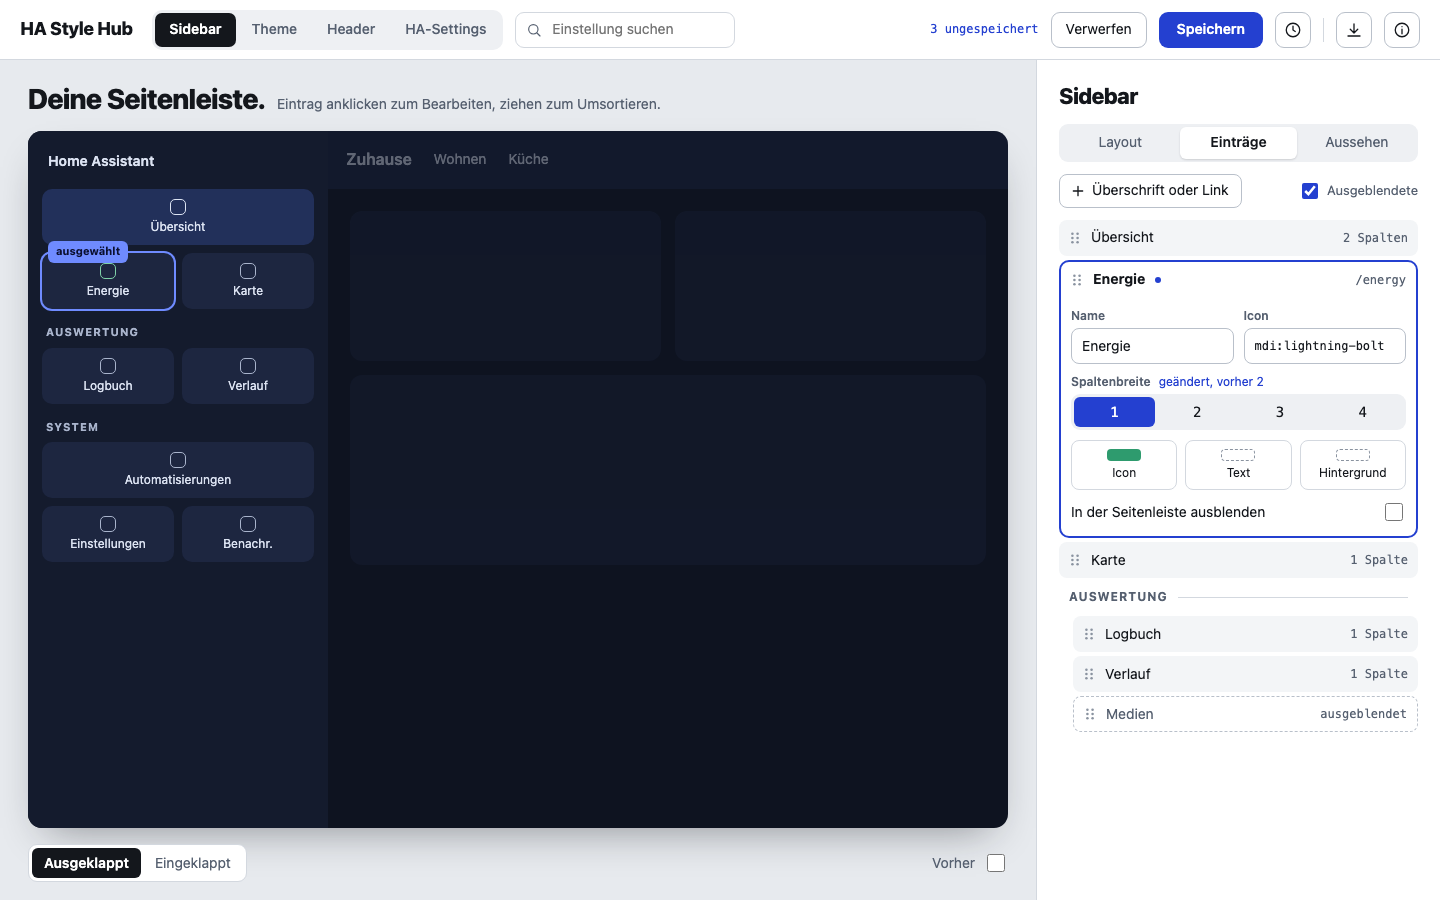Open the green Icon color swatch
The height and width of the screenshot is (900, 1440).
pyautogui.click(x=1124, y=465)
